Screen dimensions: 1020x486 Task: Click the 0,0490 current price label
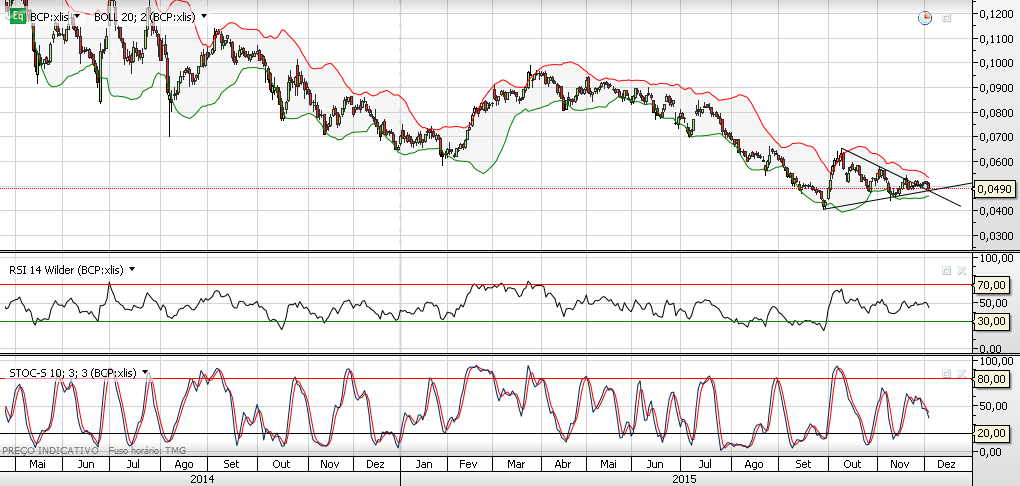point(994,188)
